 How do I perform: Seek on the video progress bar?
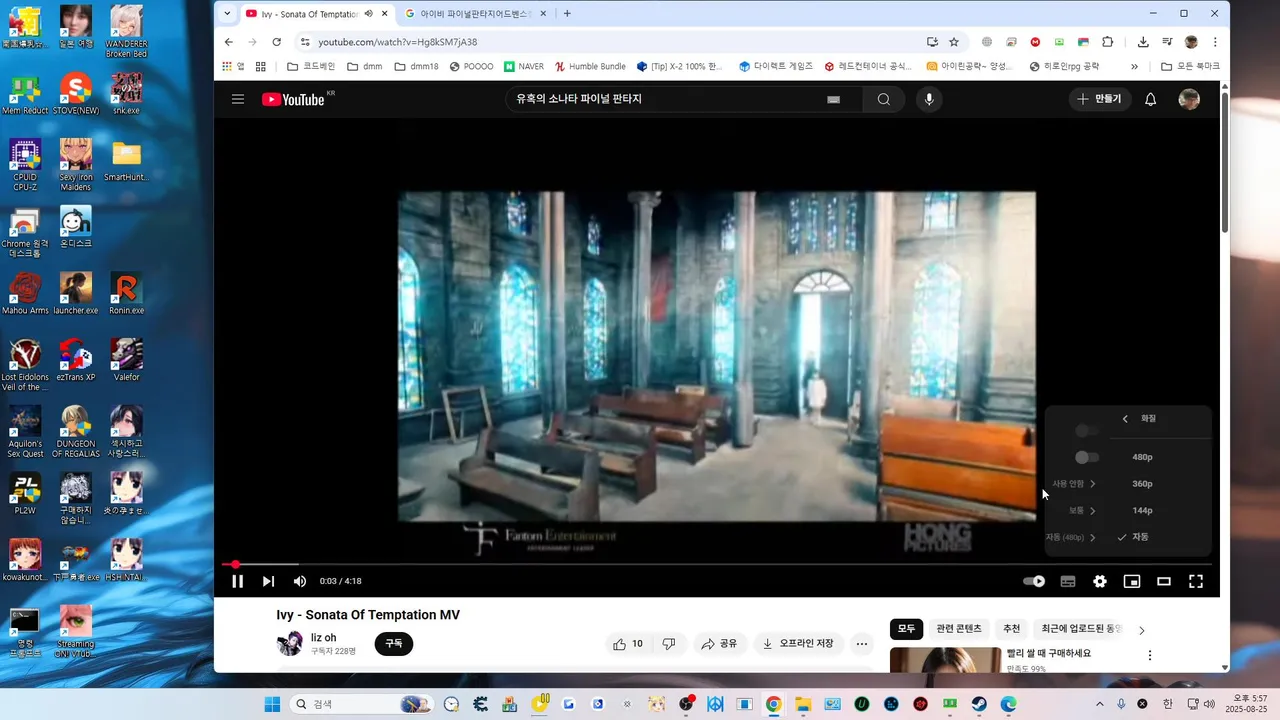pyautogui.click(x=716, y=565)
